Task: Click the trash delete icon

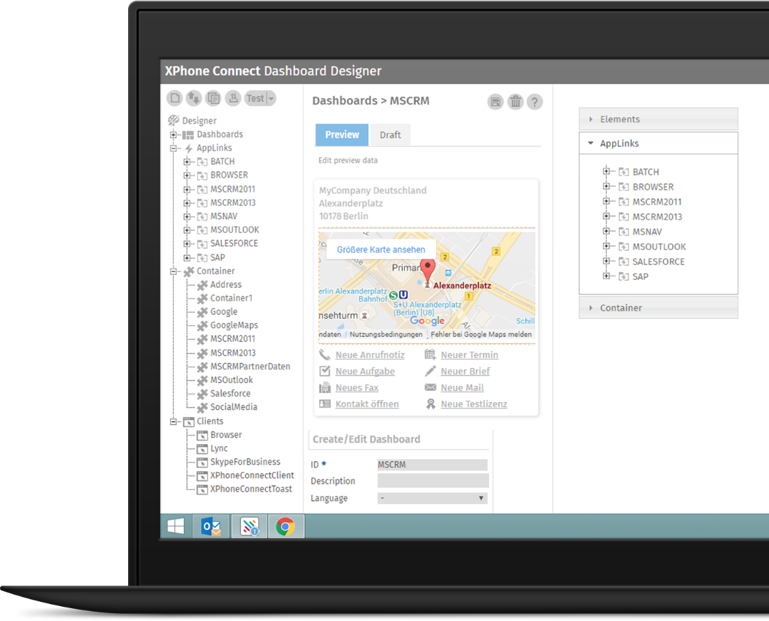Action: pyautogui.click(x=515, y=102)
